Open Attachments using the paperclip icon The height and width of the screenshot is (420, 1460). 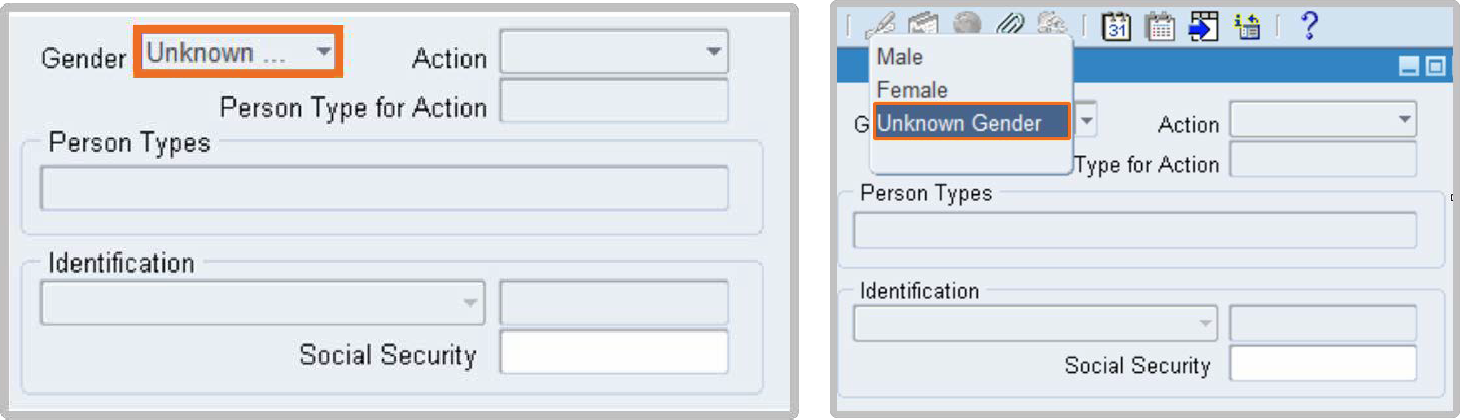tap(1010, 25)
